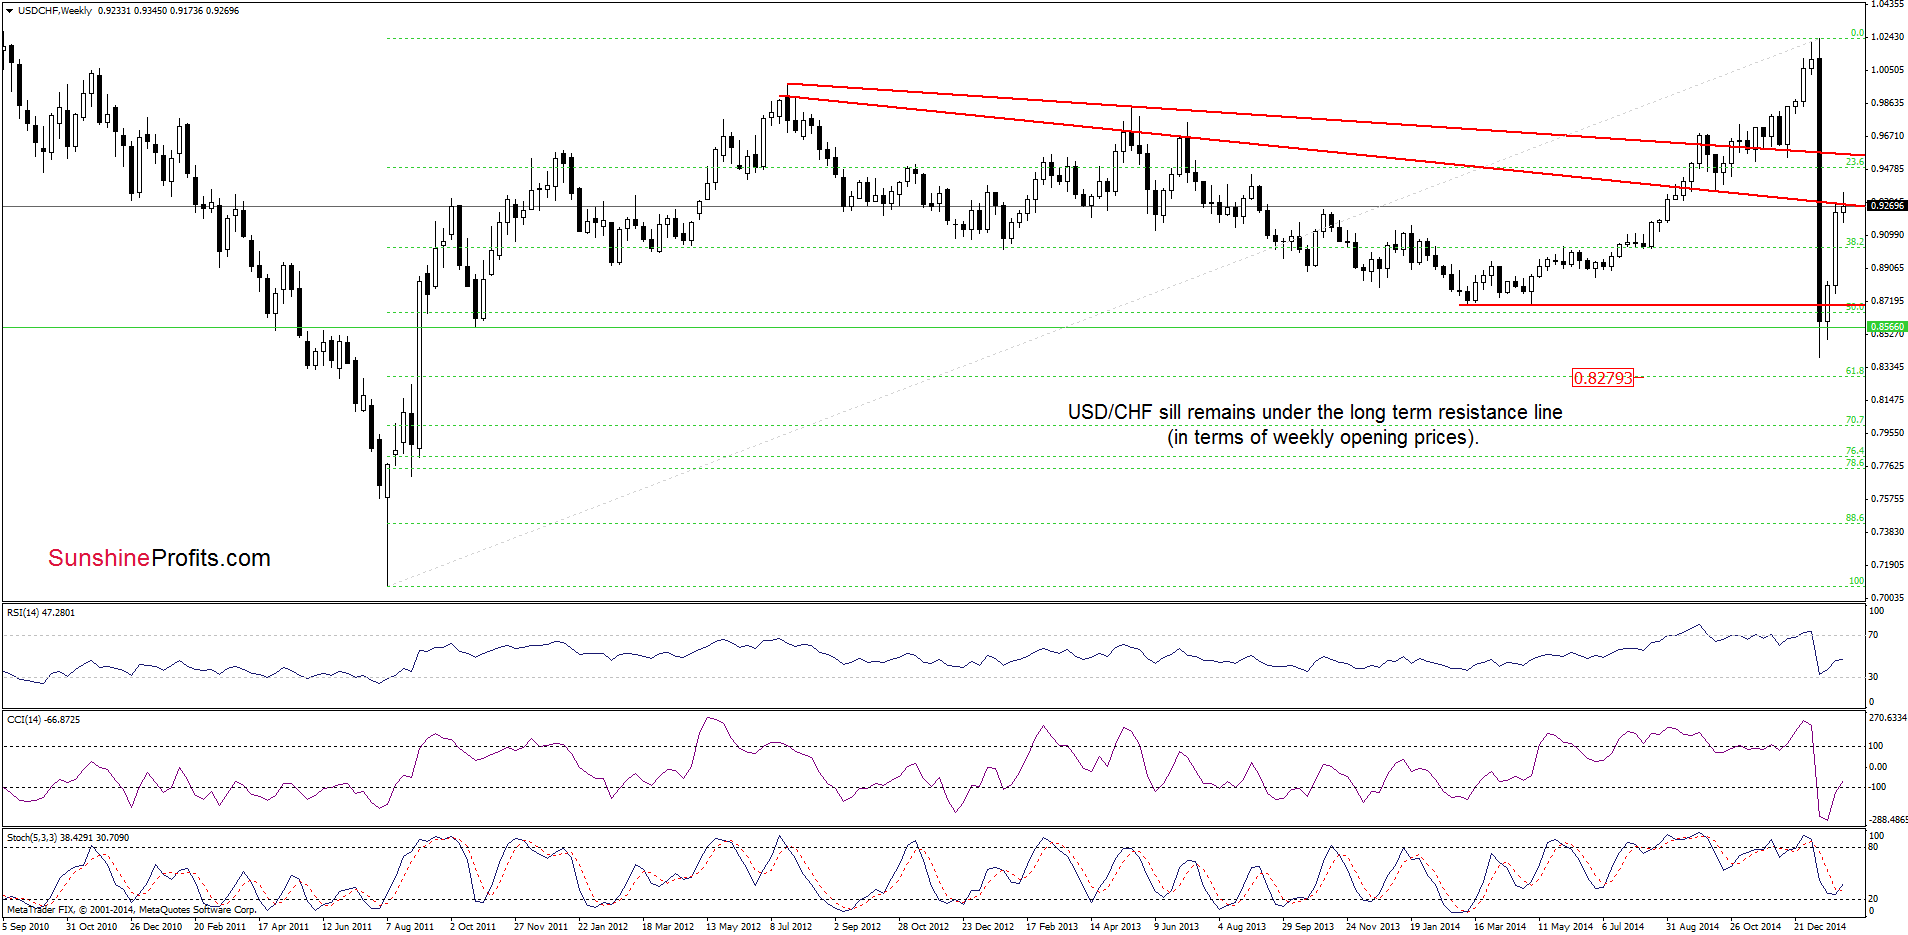Image resolution: width=1908 pixels, height=935 pixels.
Task: Click the 88.6 Fibonacci level label
Action: (x=1855, y=518)
